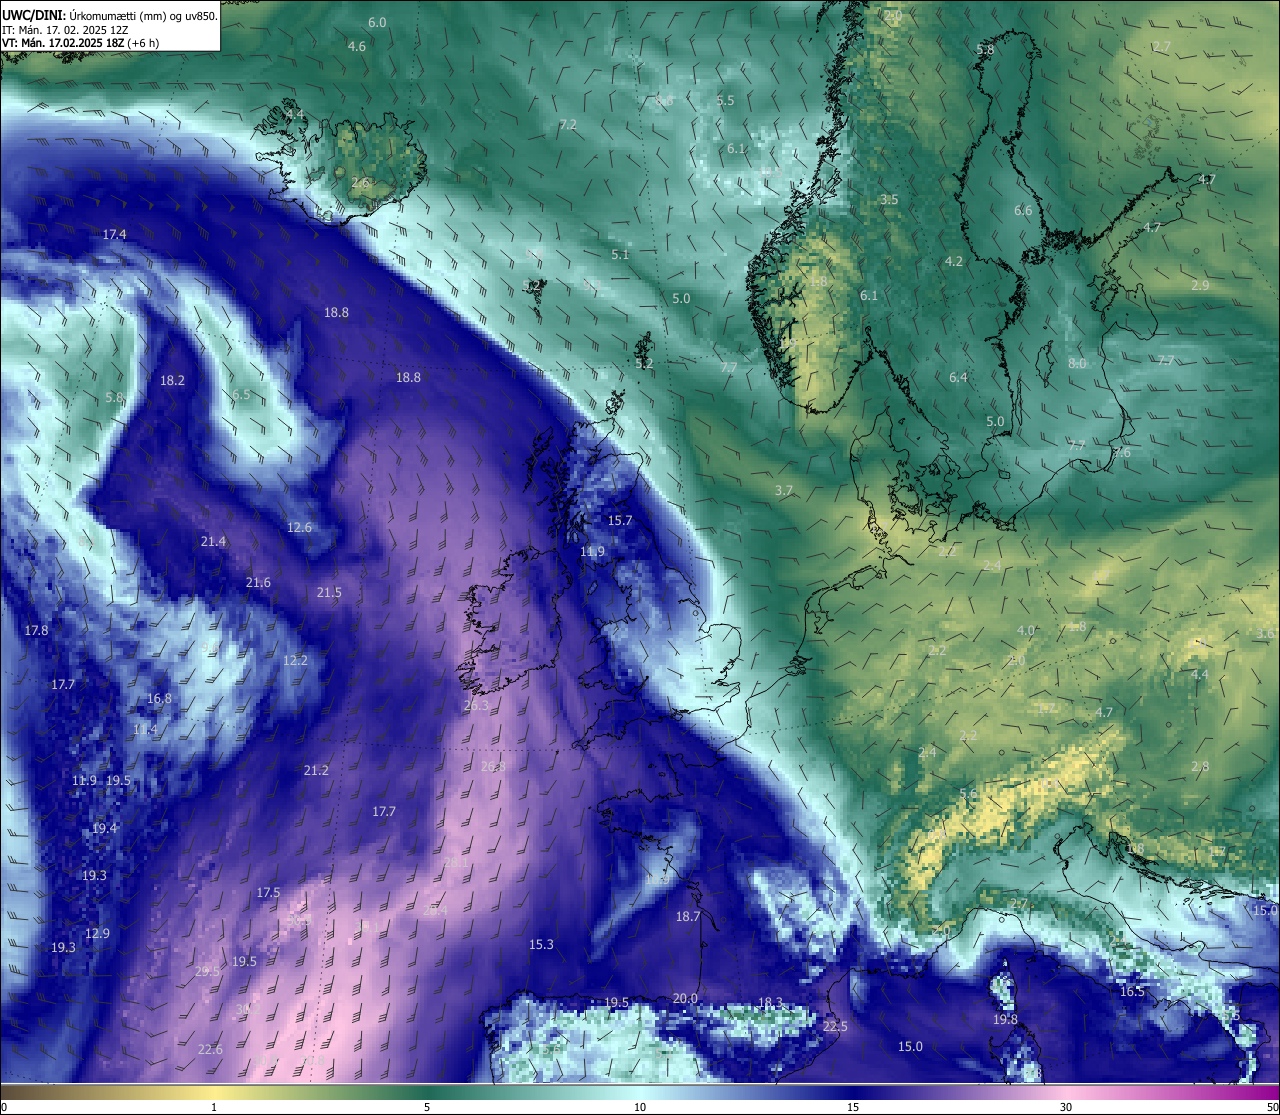Click the value 8.0 in the Baltic Sea
The image size is (1280, 1115).
click(x=1077, y=364)
